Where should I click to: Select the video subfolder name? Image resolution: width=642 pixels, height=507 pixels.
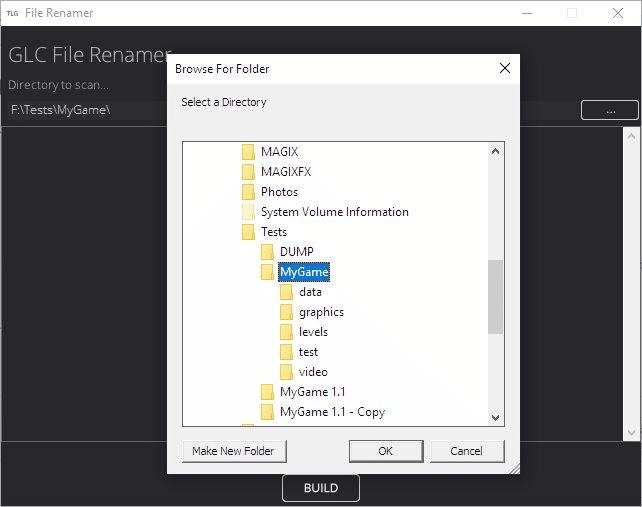(313, 372)
